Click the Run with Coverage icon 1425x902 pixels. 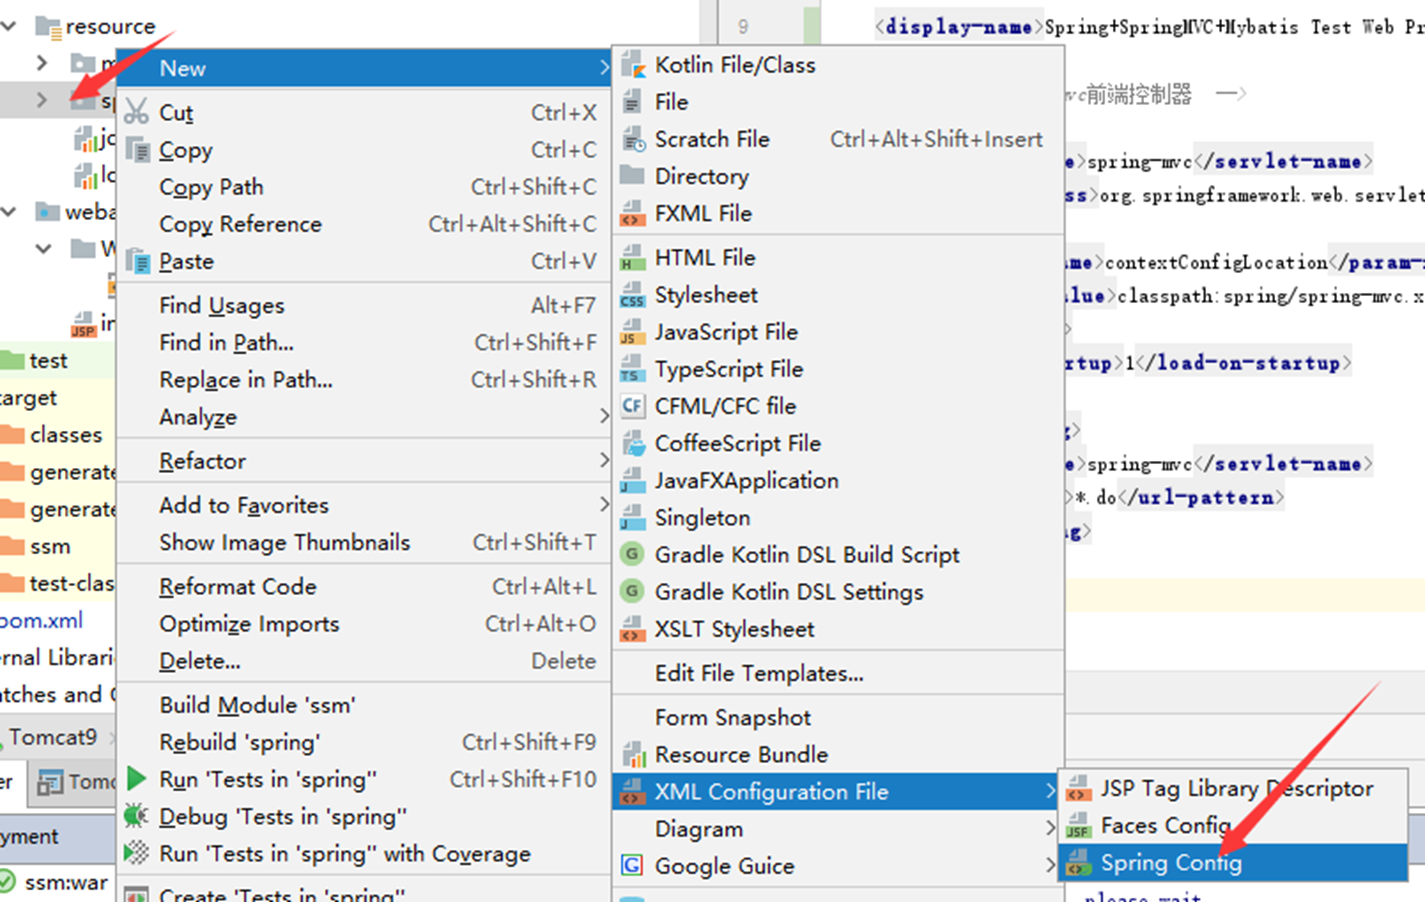(x=136, y=853)
